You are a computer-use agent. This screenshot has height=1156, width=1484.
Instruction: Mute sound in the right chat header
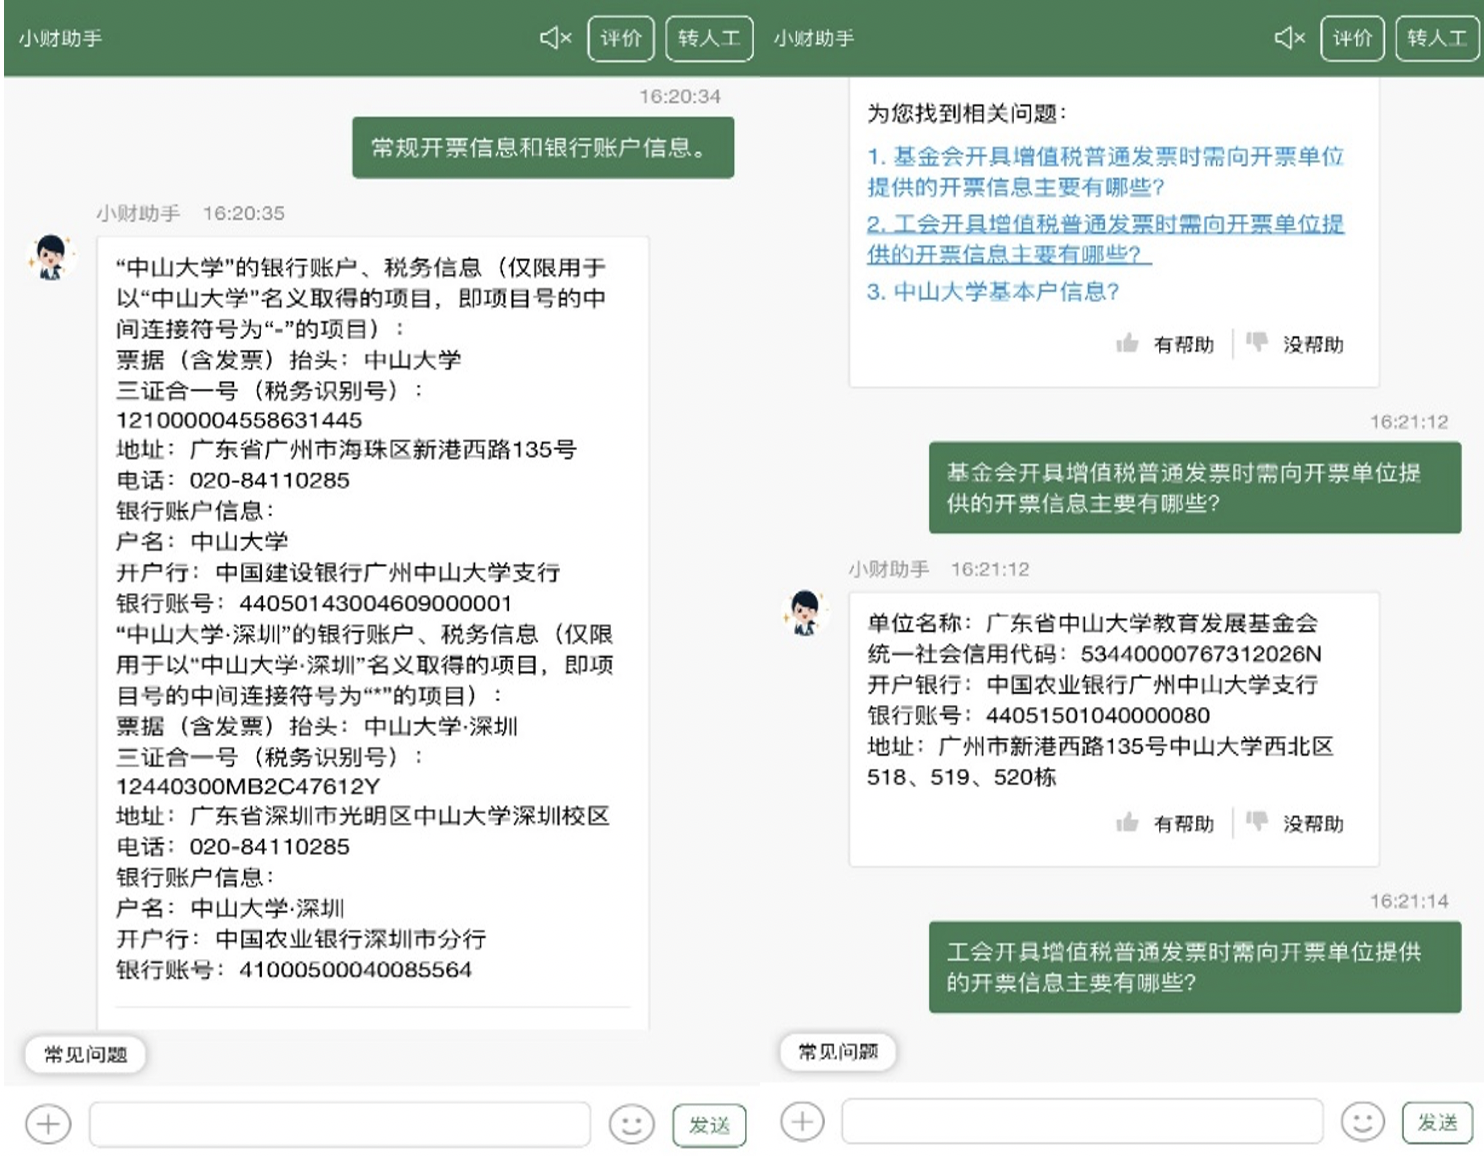1289,38
